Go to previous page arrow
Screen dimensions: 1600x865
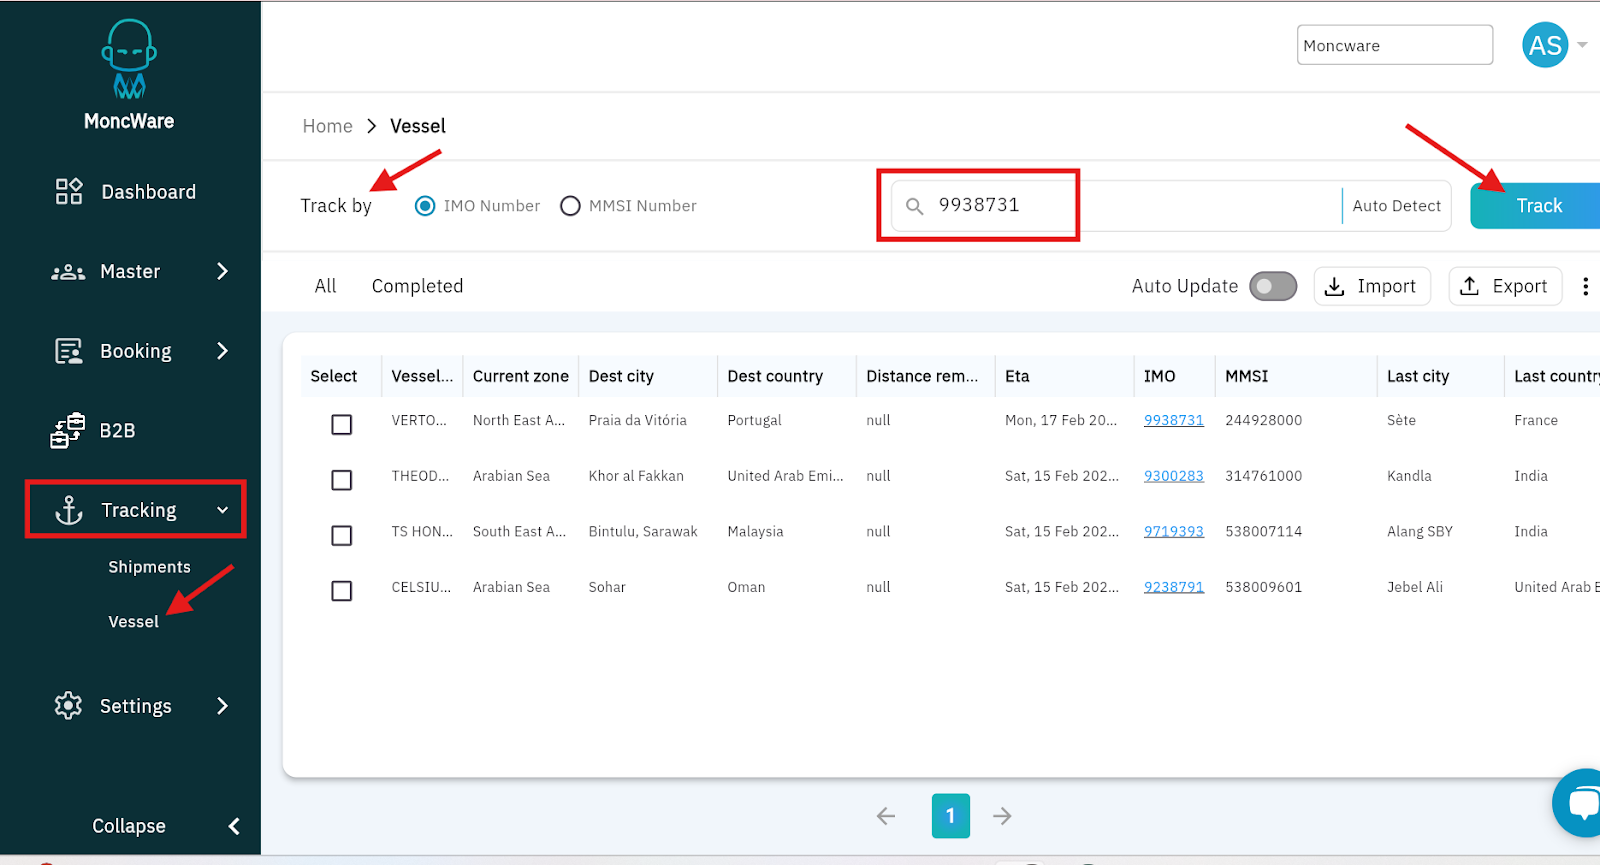point(886,816)
